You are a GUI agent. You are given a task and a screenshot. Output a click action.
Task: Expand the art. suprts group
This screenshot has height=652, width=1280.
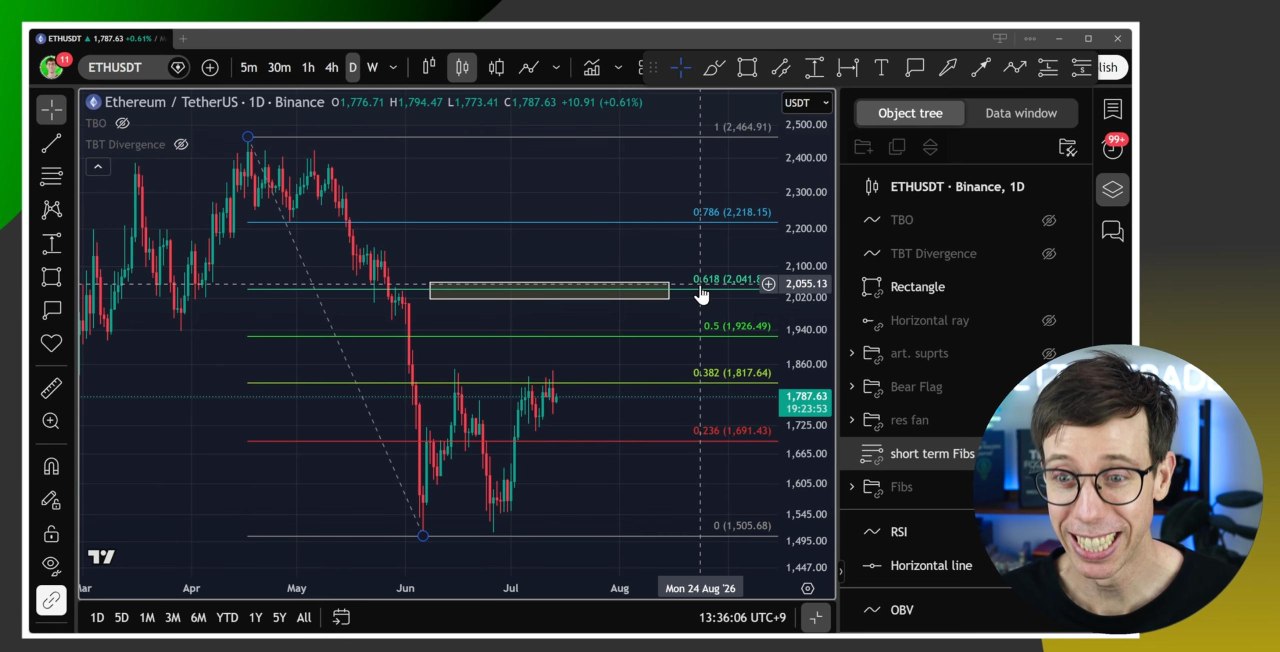pyautogui.click(x=852, y=353)
